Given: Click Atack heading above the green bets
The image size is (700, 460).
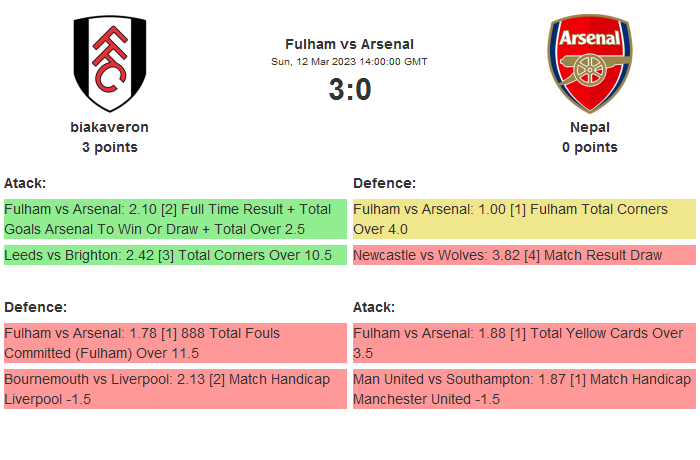Looking at the screenshot, I should tap(25, 183).
